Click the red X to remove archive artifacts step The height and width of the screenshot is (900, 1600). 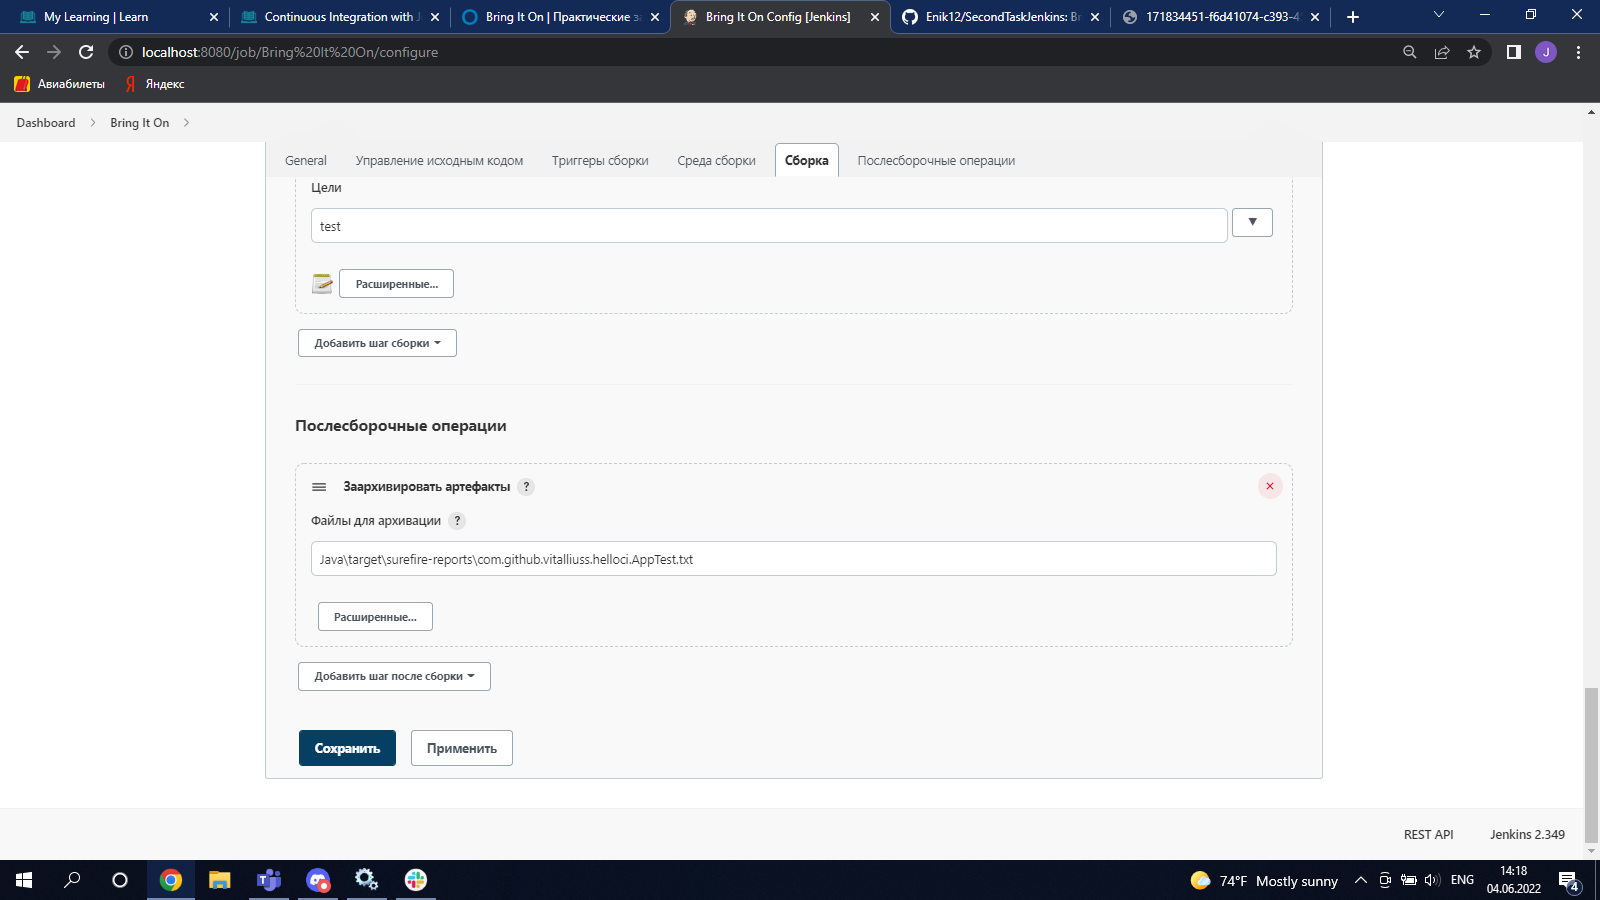pos(1270,486)
